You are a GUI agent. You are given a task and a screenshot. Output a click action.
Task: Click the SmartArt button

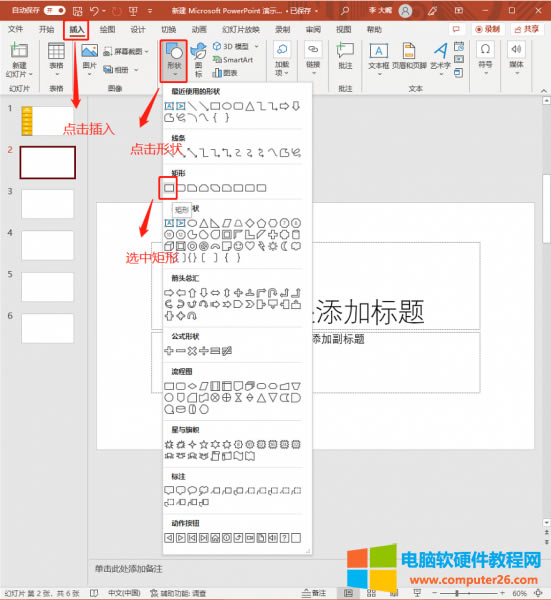[233, 60]
